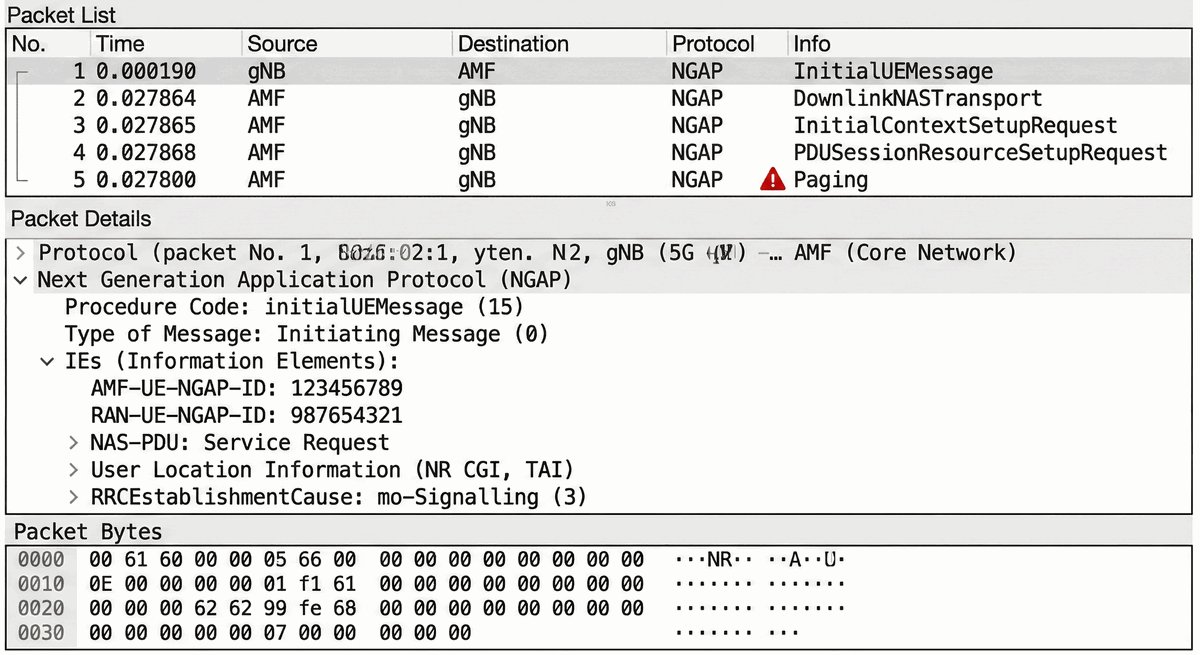The image size is (1200, 655).
Task: Expand User Location Information entry
Action: (74, 469)
